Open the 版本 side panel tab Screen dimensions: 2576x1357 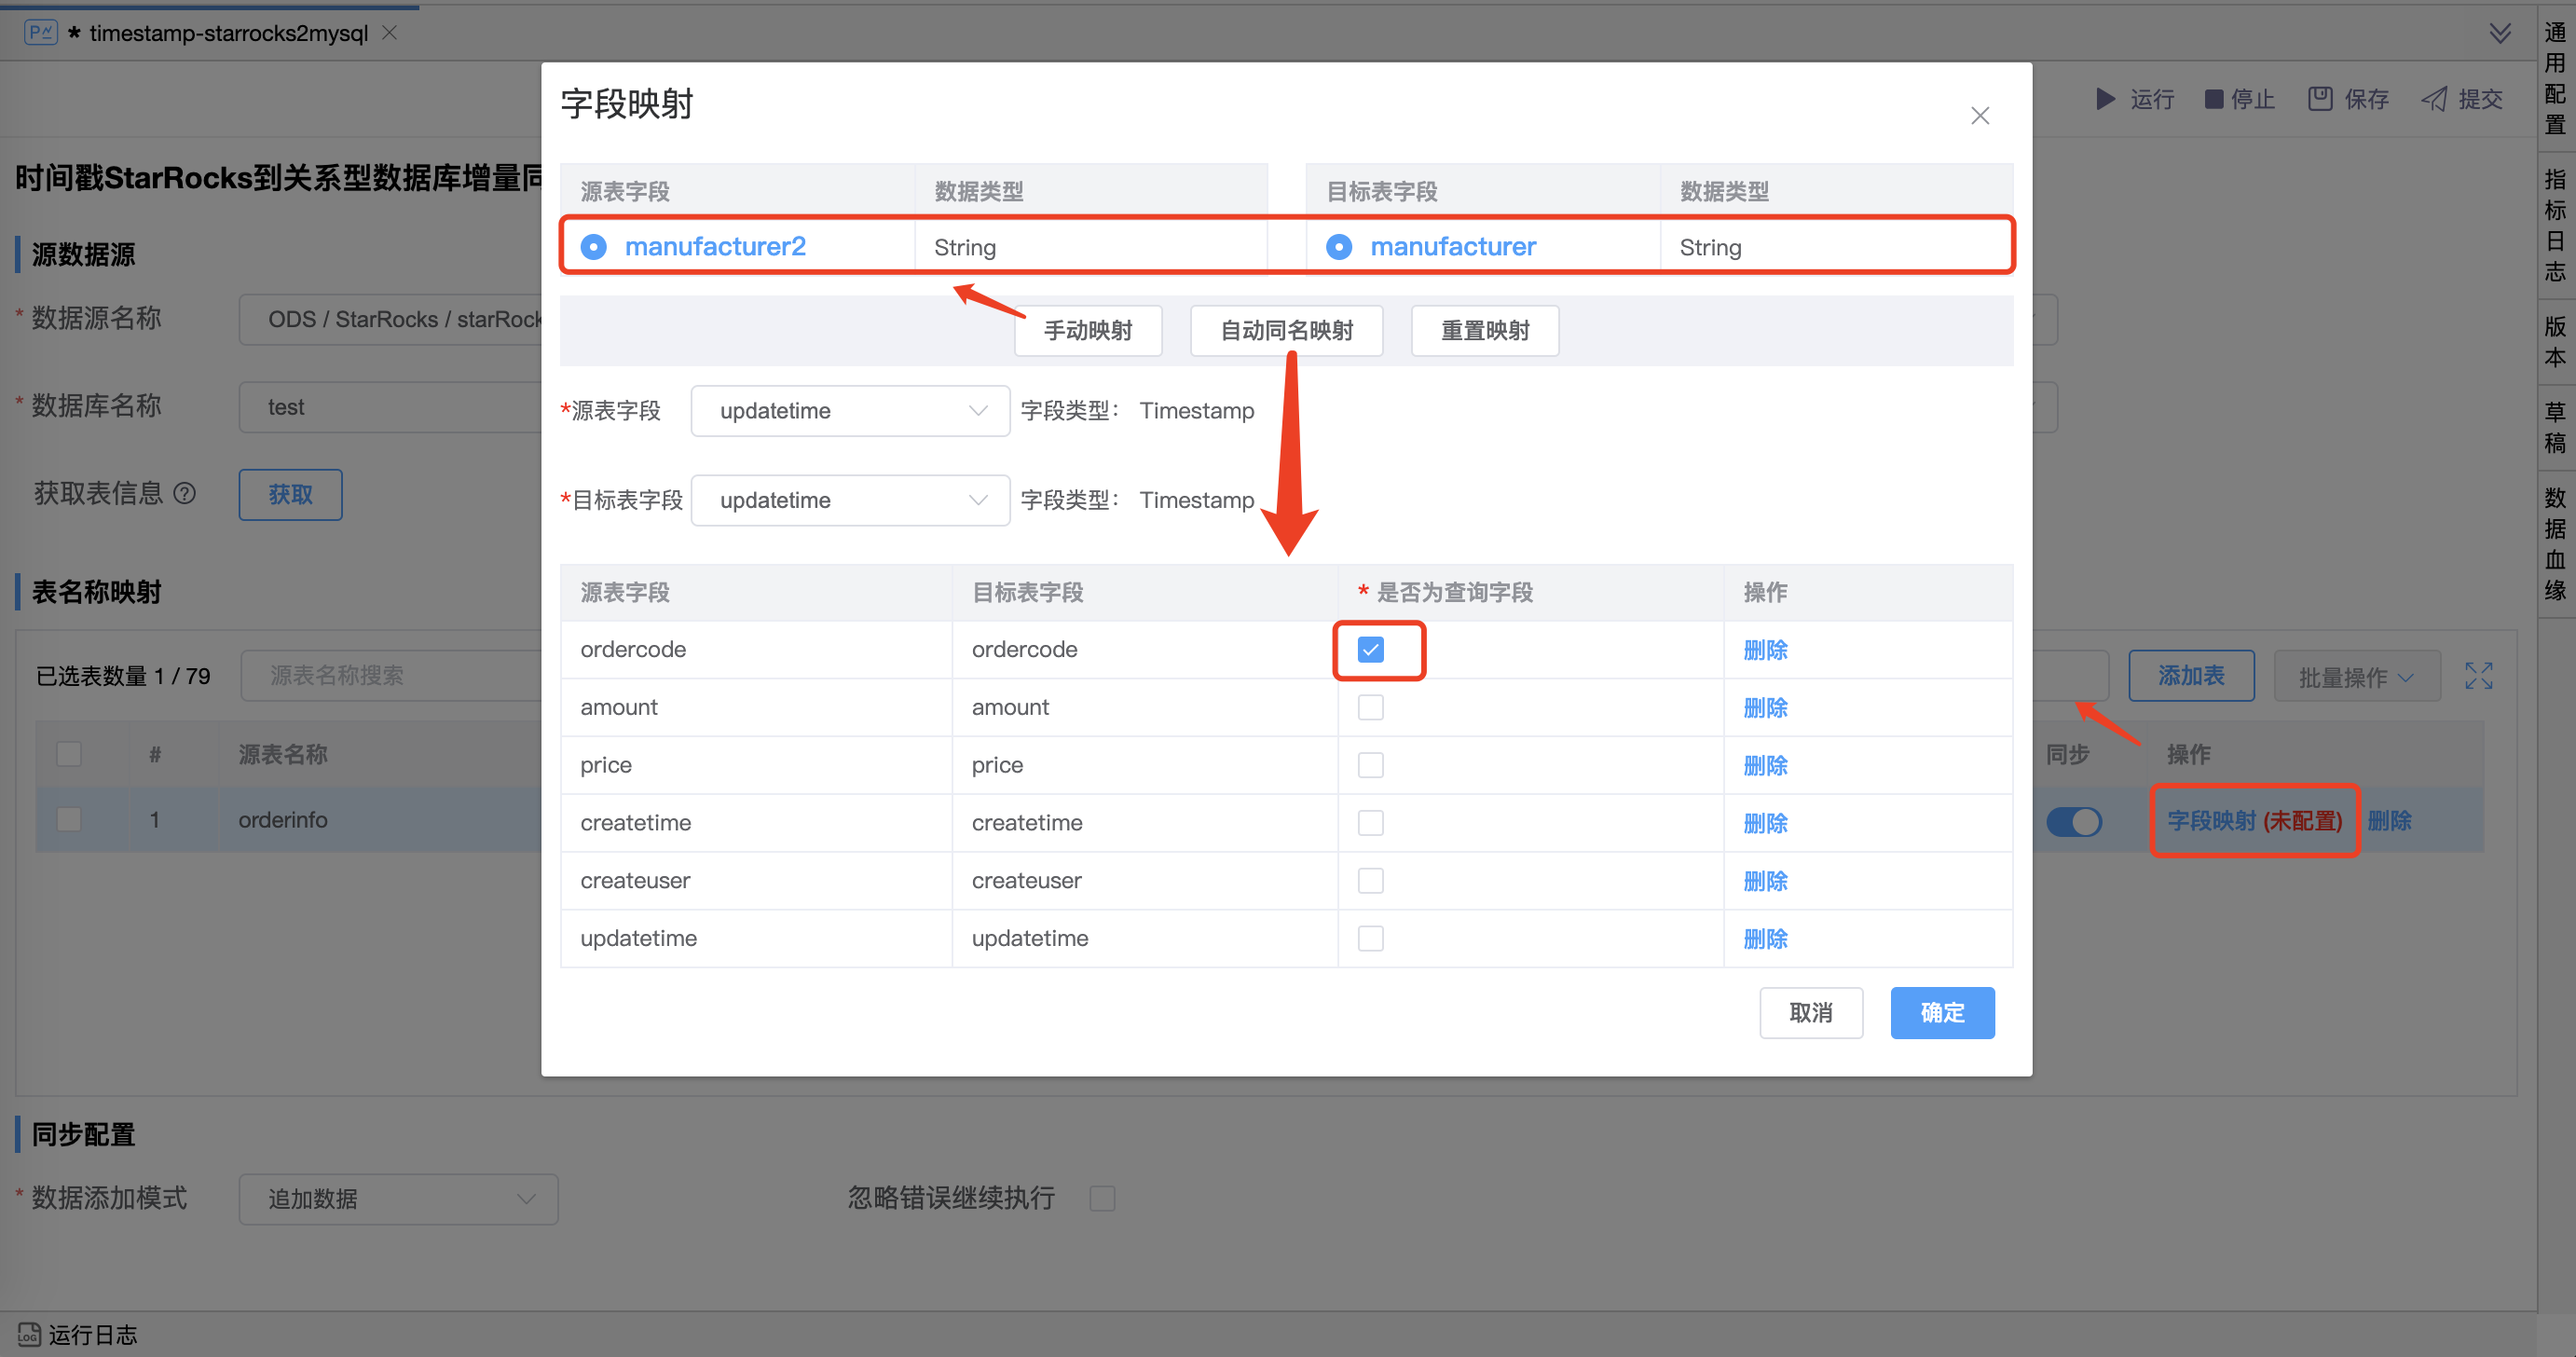(x=2555, y=342)
